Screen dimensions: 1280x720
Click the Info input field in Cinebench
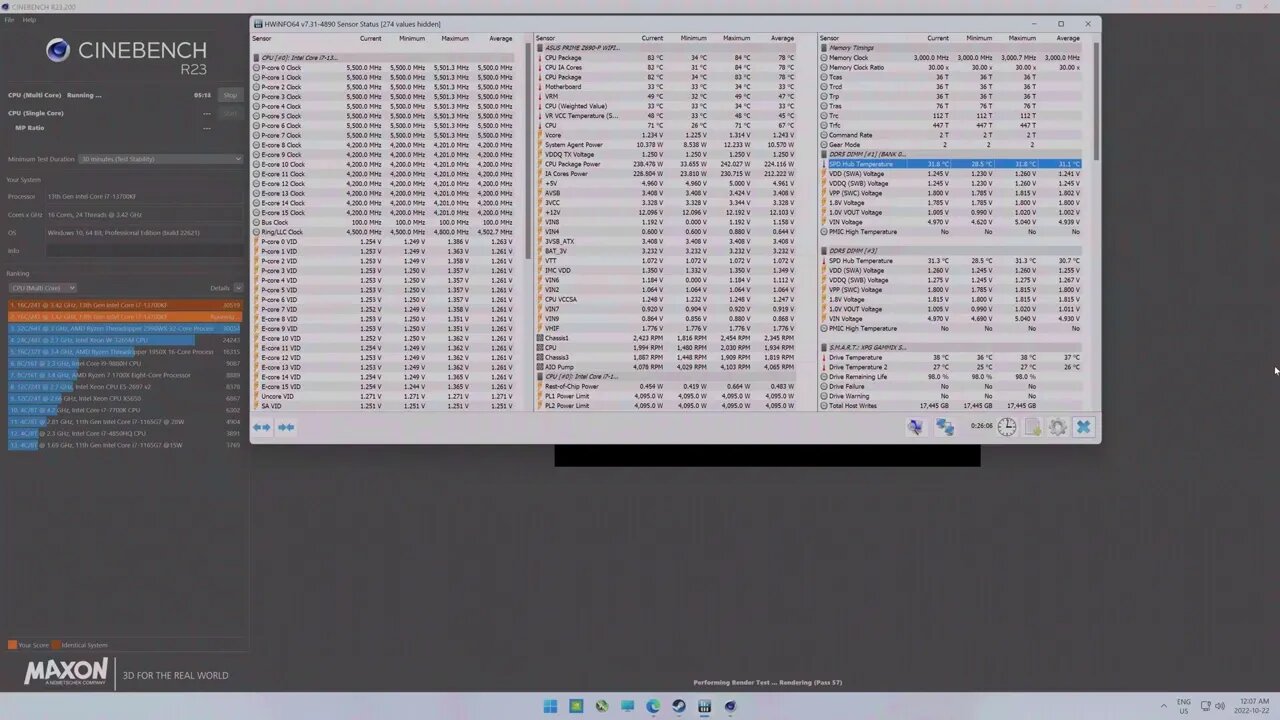[x=145, y=250]
